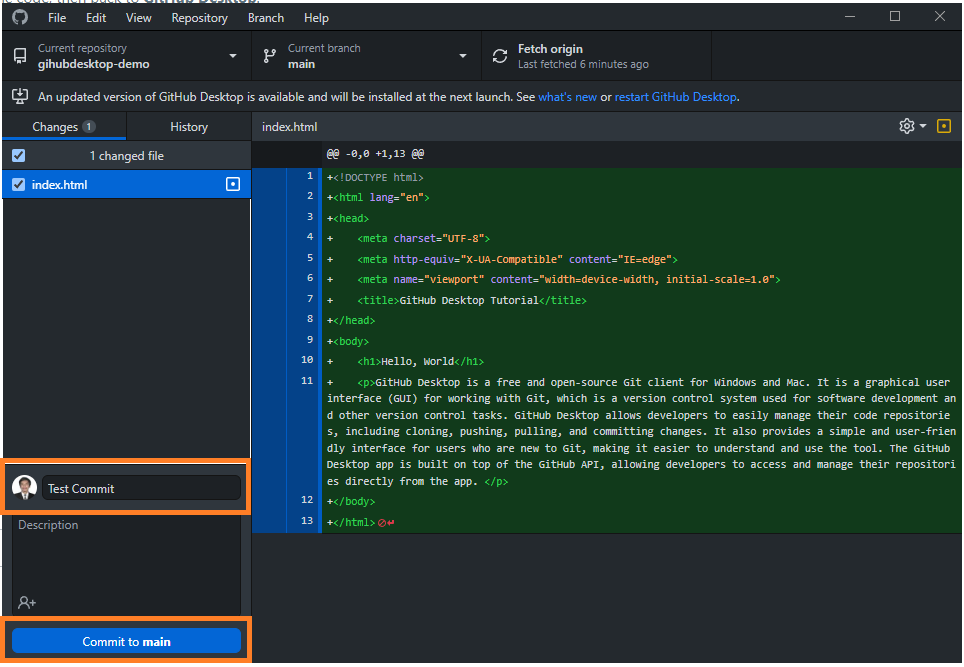Click the user avatar next to commit summary
964x667 pixels.
click(x=25, y=488)
